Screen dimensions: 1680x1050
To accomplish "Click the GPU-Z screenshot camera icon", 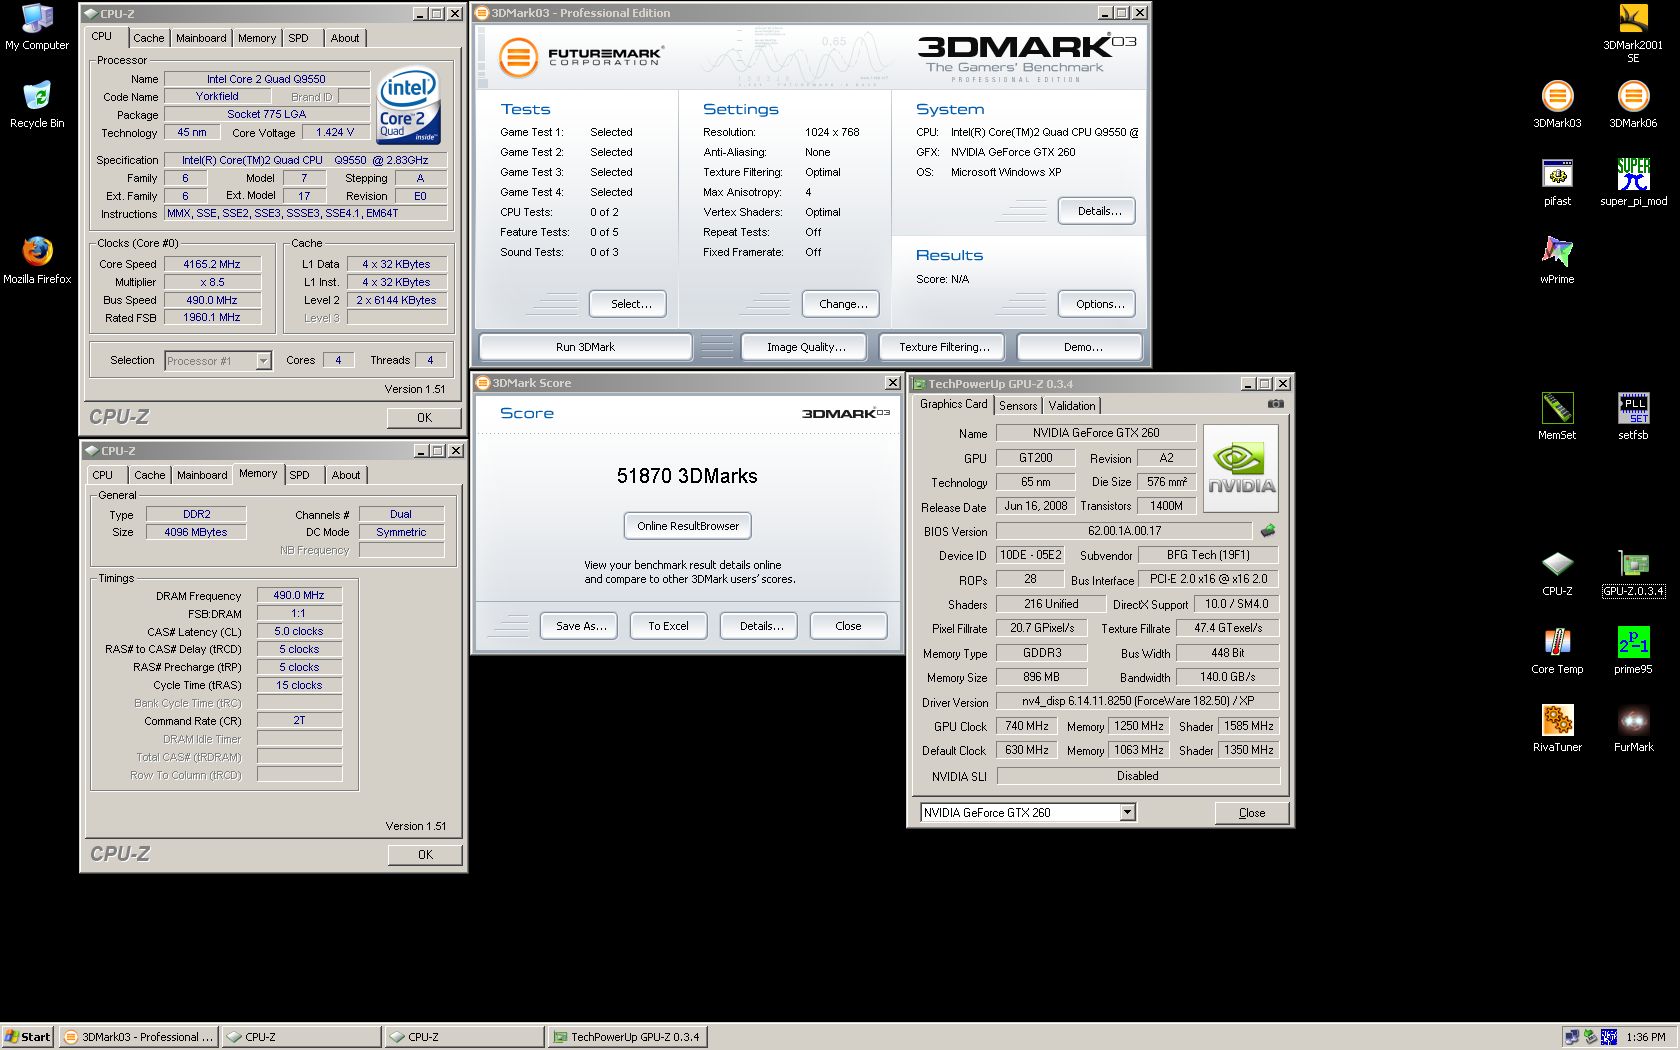I will tap(1276, 404).
